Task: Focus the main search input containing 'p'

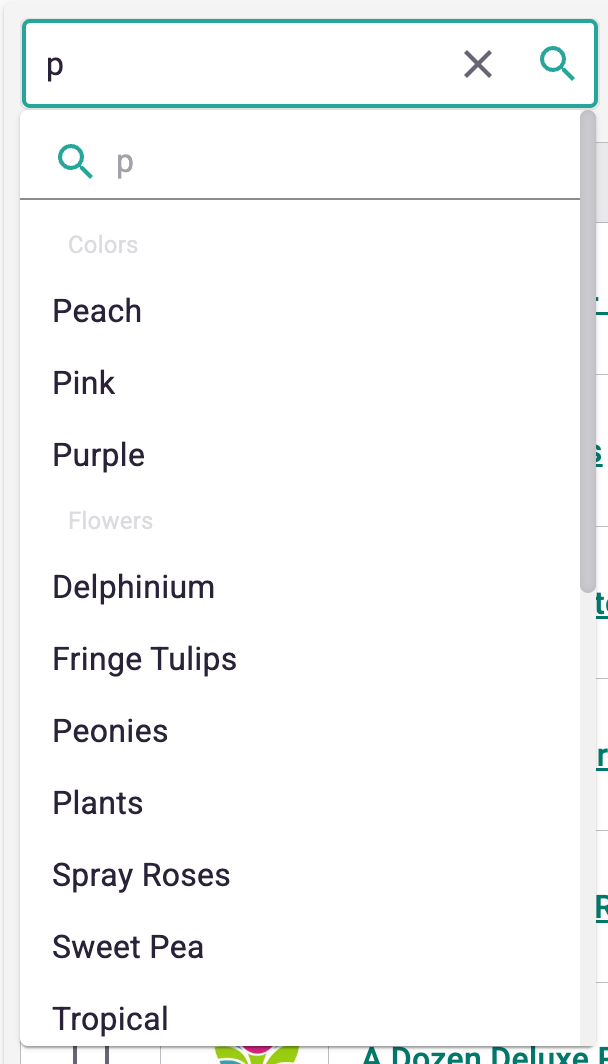Action: [244, 64]
